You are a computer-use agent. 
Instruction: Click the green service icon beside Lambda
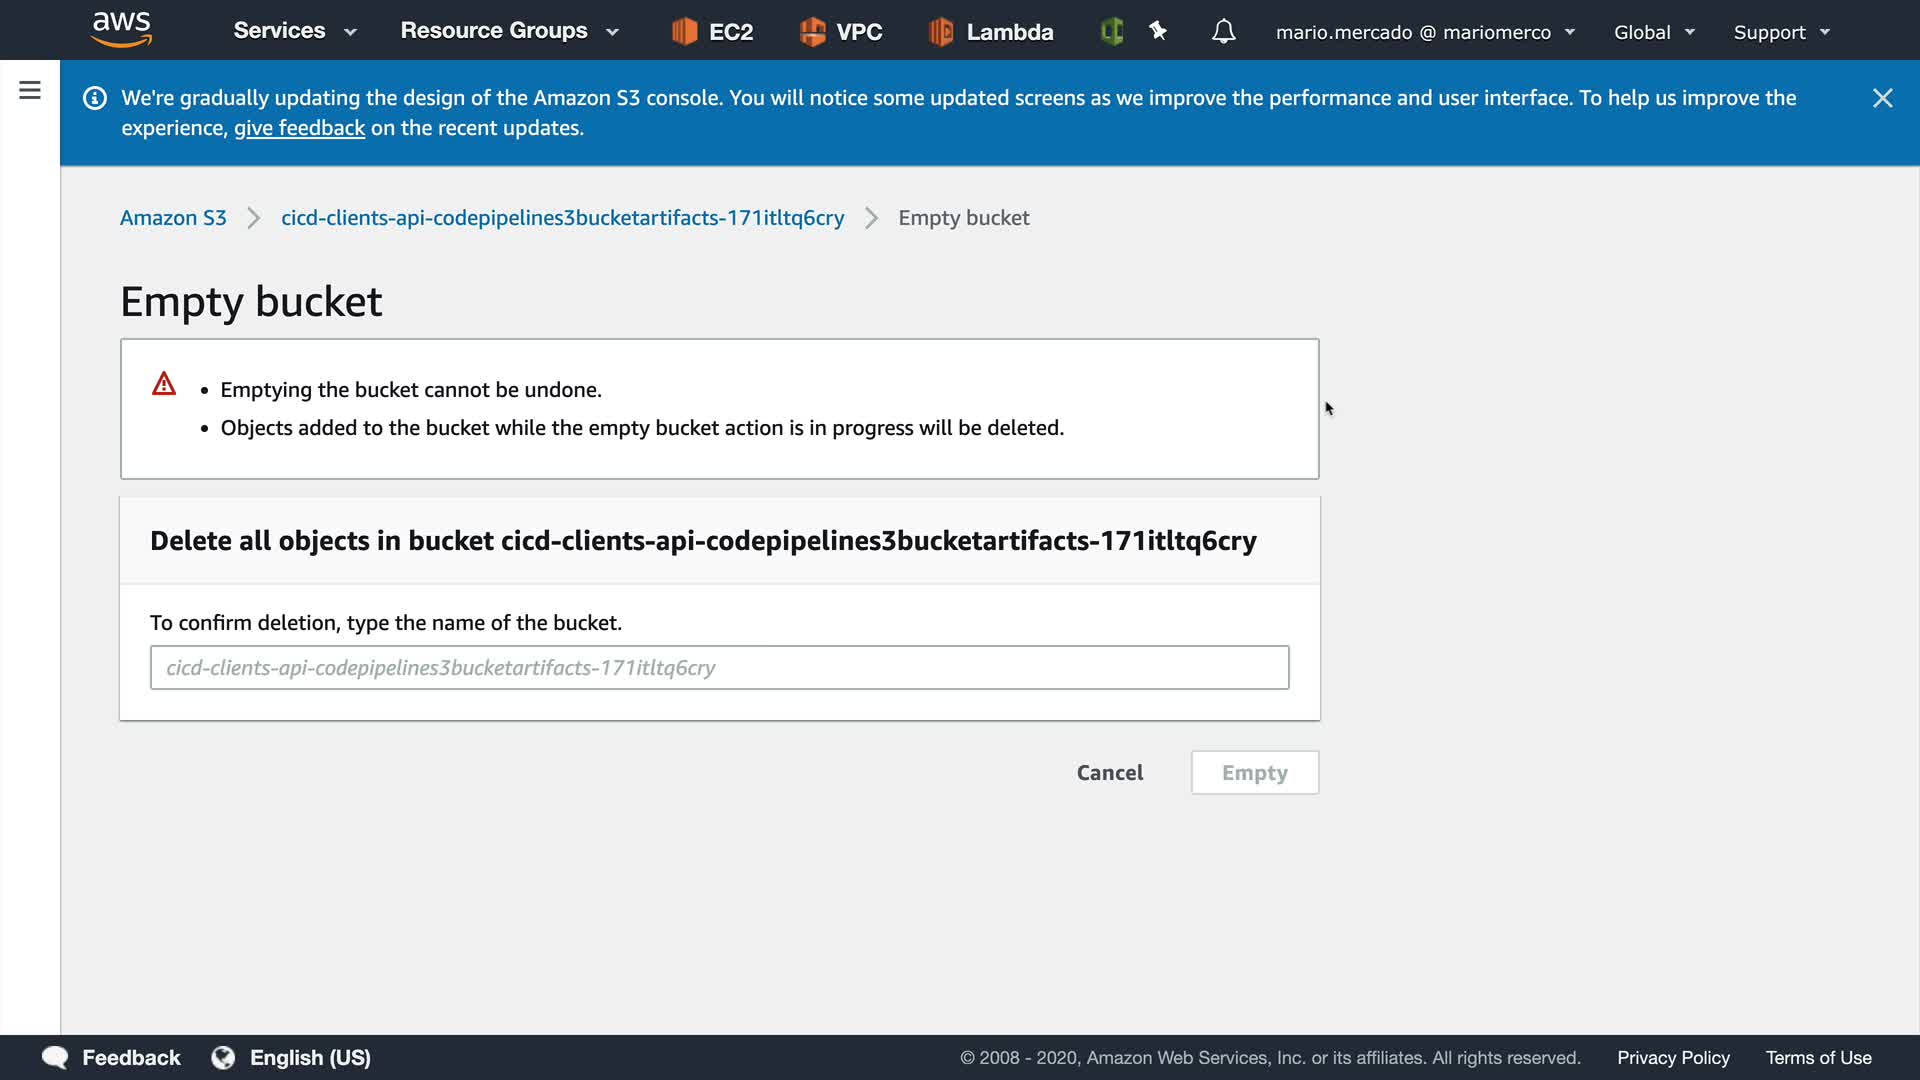(1111, 32)
